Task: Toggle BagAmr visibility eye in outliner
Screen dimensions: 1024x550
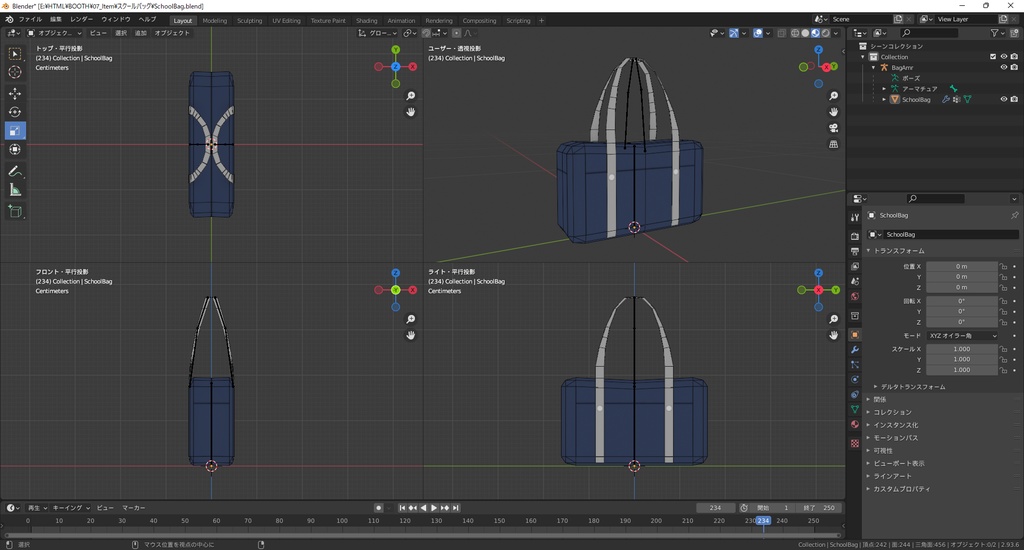Action: point(1003,68)
